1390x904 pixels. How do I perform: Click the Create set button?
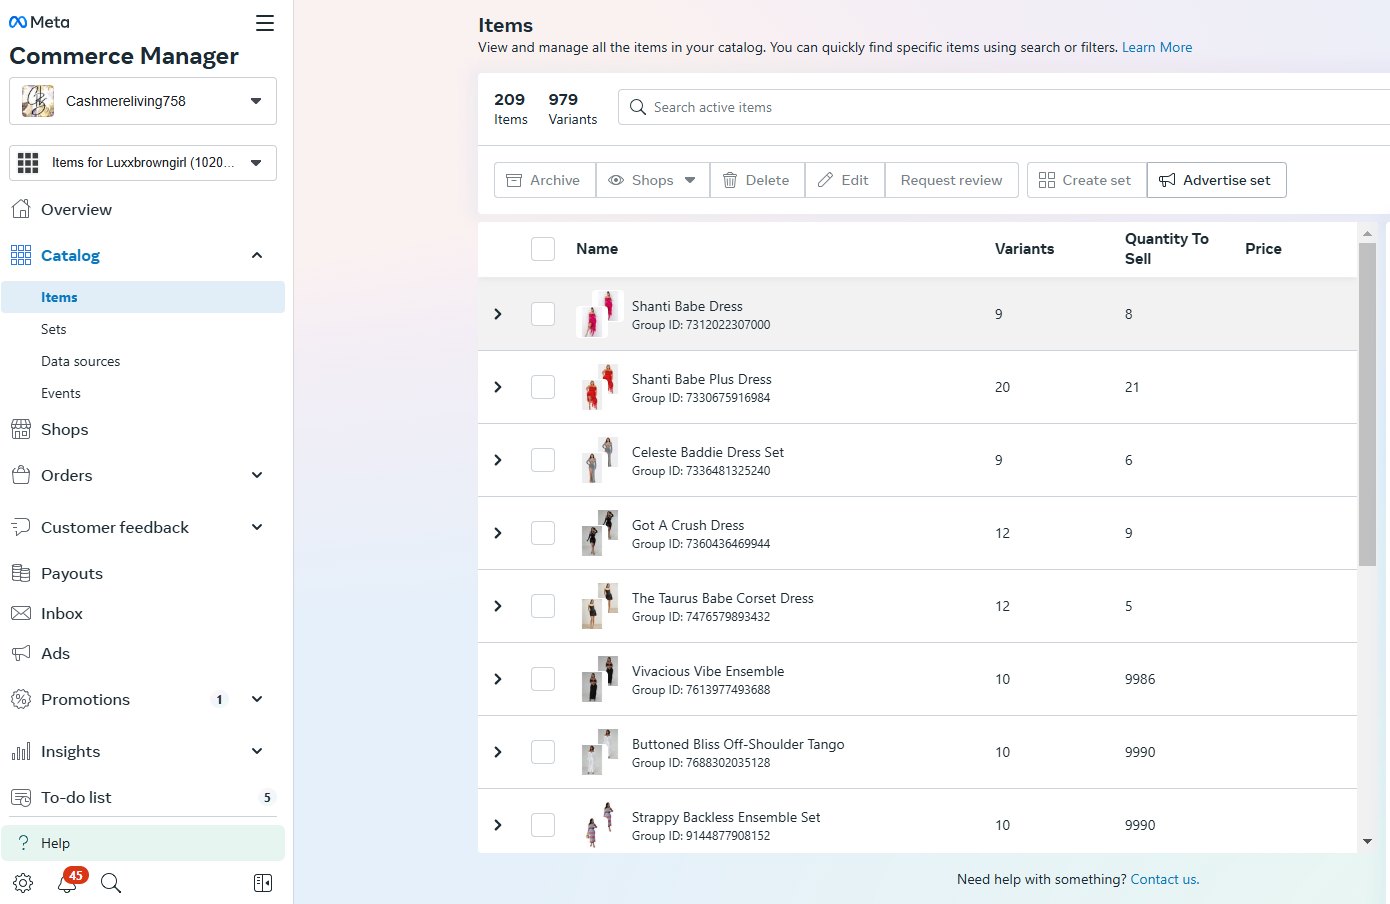pyautogui.click(x=1086, y=180)
